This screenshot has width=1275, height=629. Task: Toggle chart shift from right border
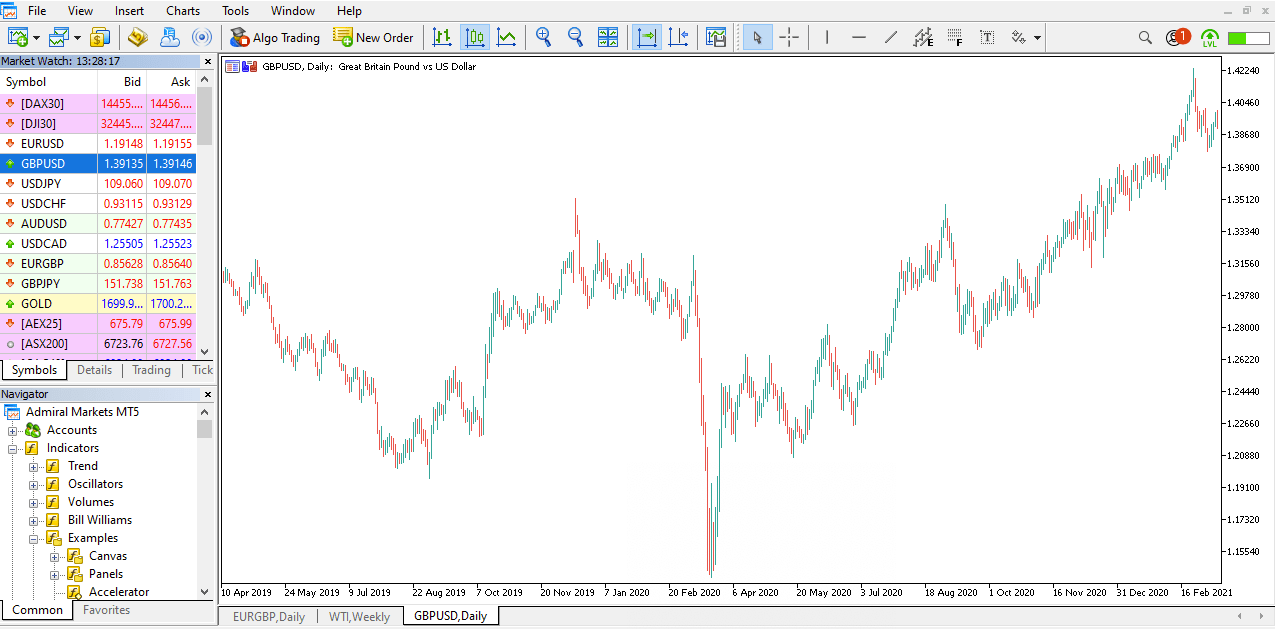click(678, 38)
